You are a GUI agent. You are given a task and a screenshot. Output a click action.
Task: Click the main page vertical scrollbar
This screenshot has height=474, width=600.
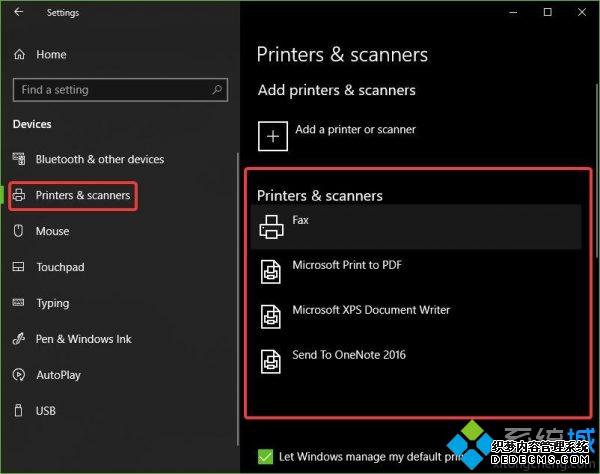597,170
